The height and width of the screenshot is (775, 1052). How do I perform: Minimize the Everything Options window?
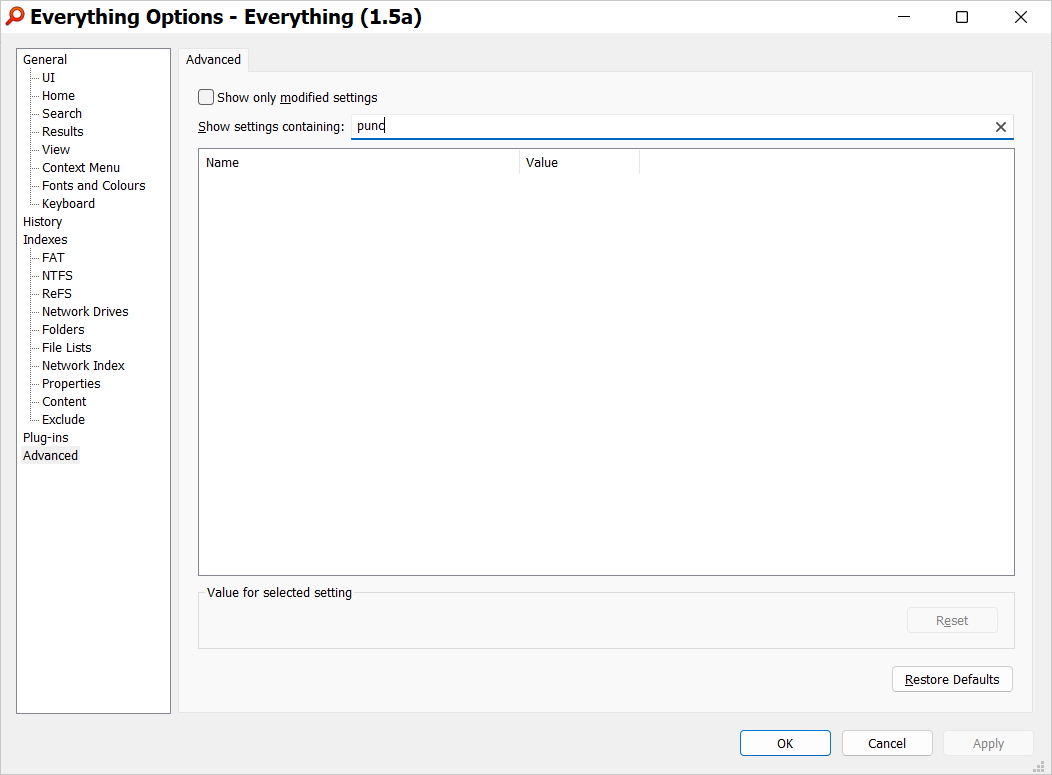[x=904, y=17]
